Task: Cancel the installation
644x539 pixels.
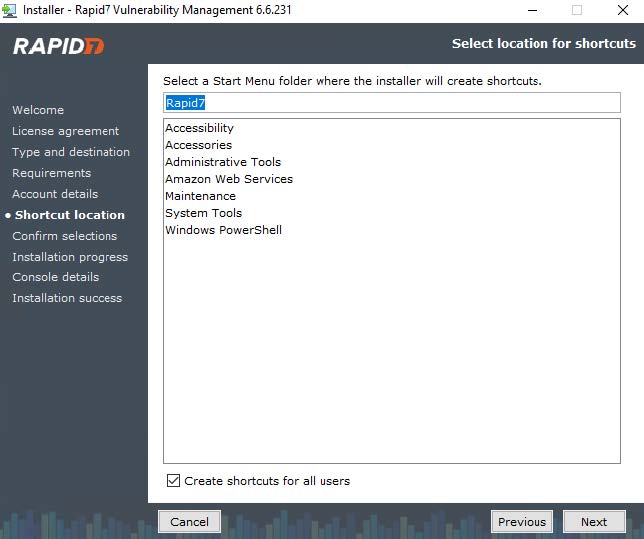Action: (x=189, y=522)
